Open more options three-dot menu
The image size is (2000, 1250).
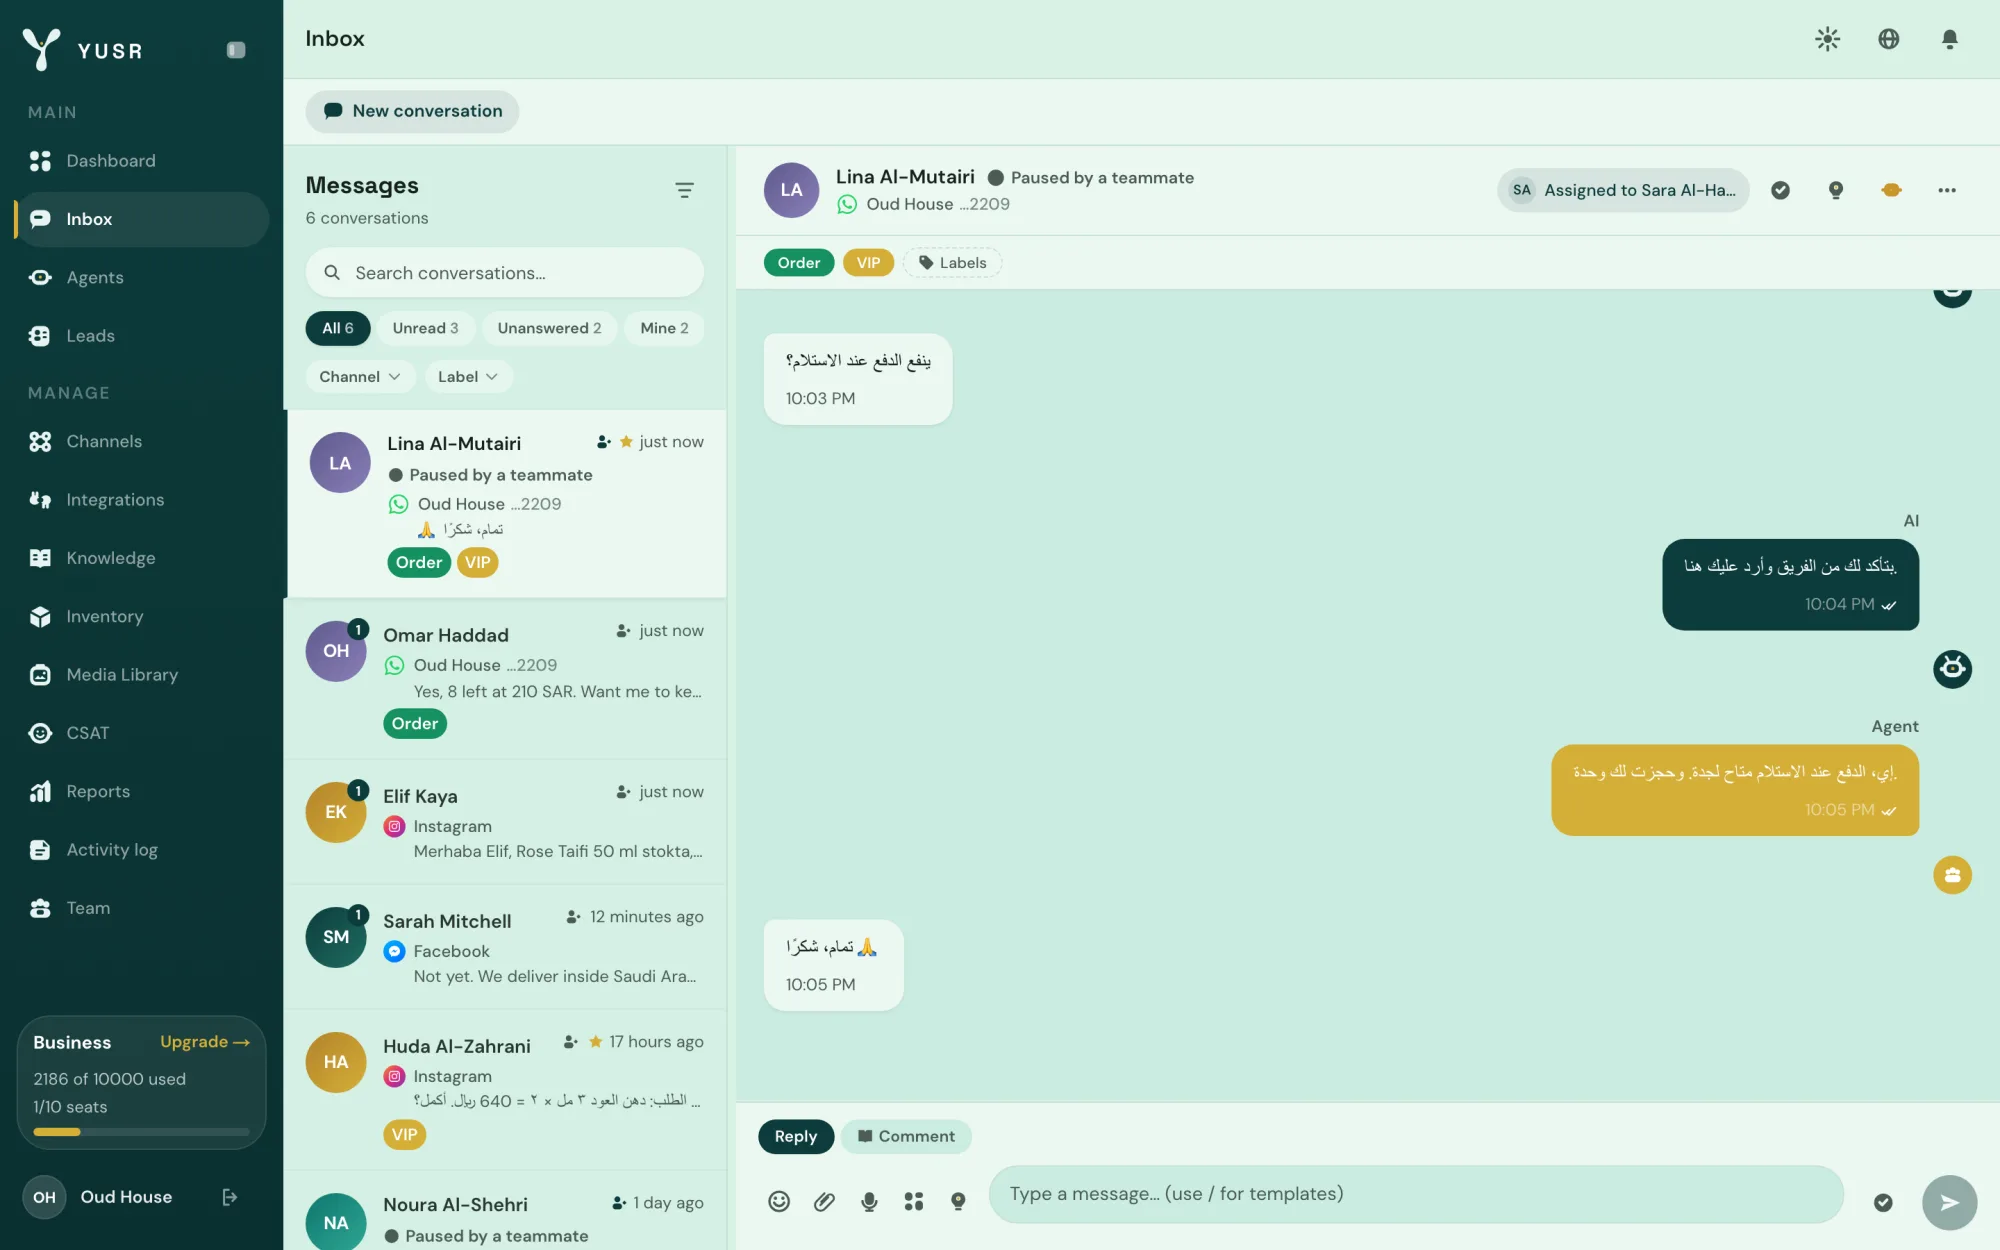[x=1946, y=190]
